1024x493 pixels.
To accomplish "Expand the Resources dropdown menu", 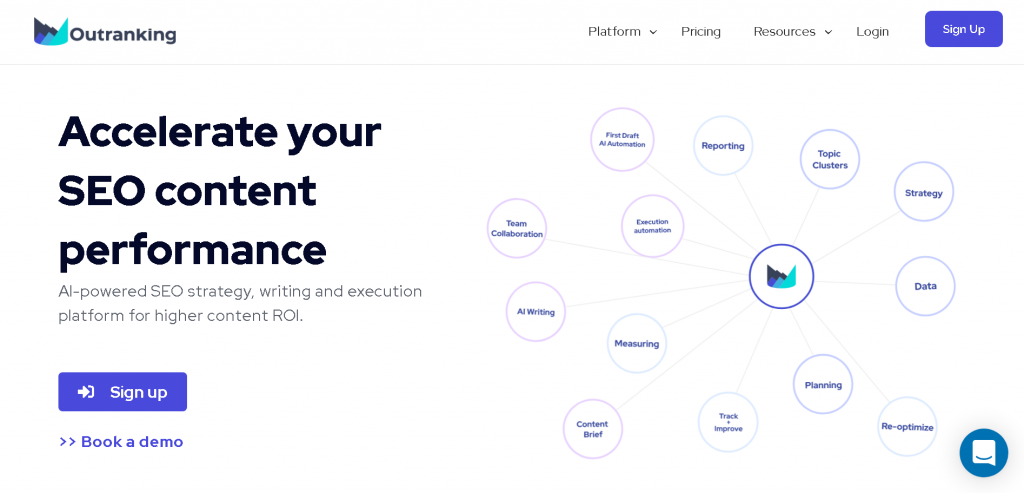I will 792,32.
